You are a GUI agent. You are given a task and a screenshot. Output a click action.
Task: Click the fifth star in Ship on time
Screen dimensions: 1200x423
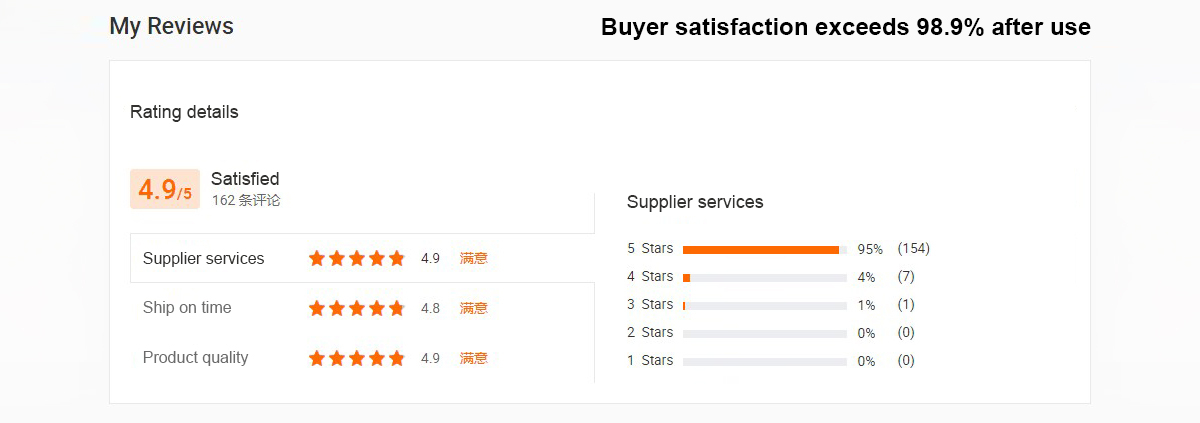point(397,308)
